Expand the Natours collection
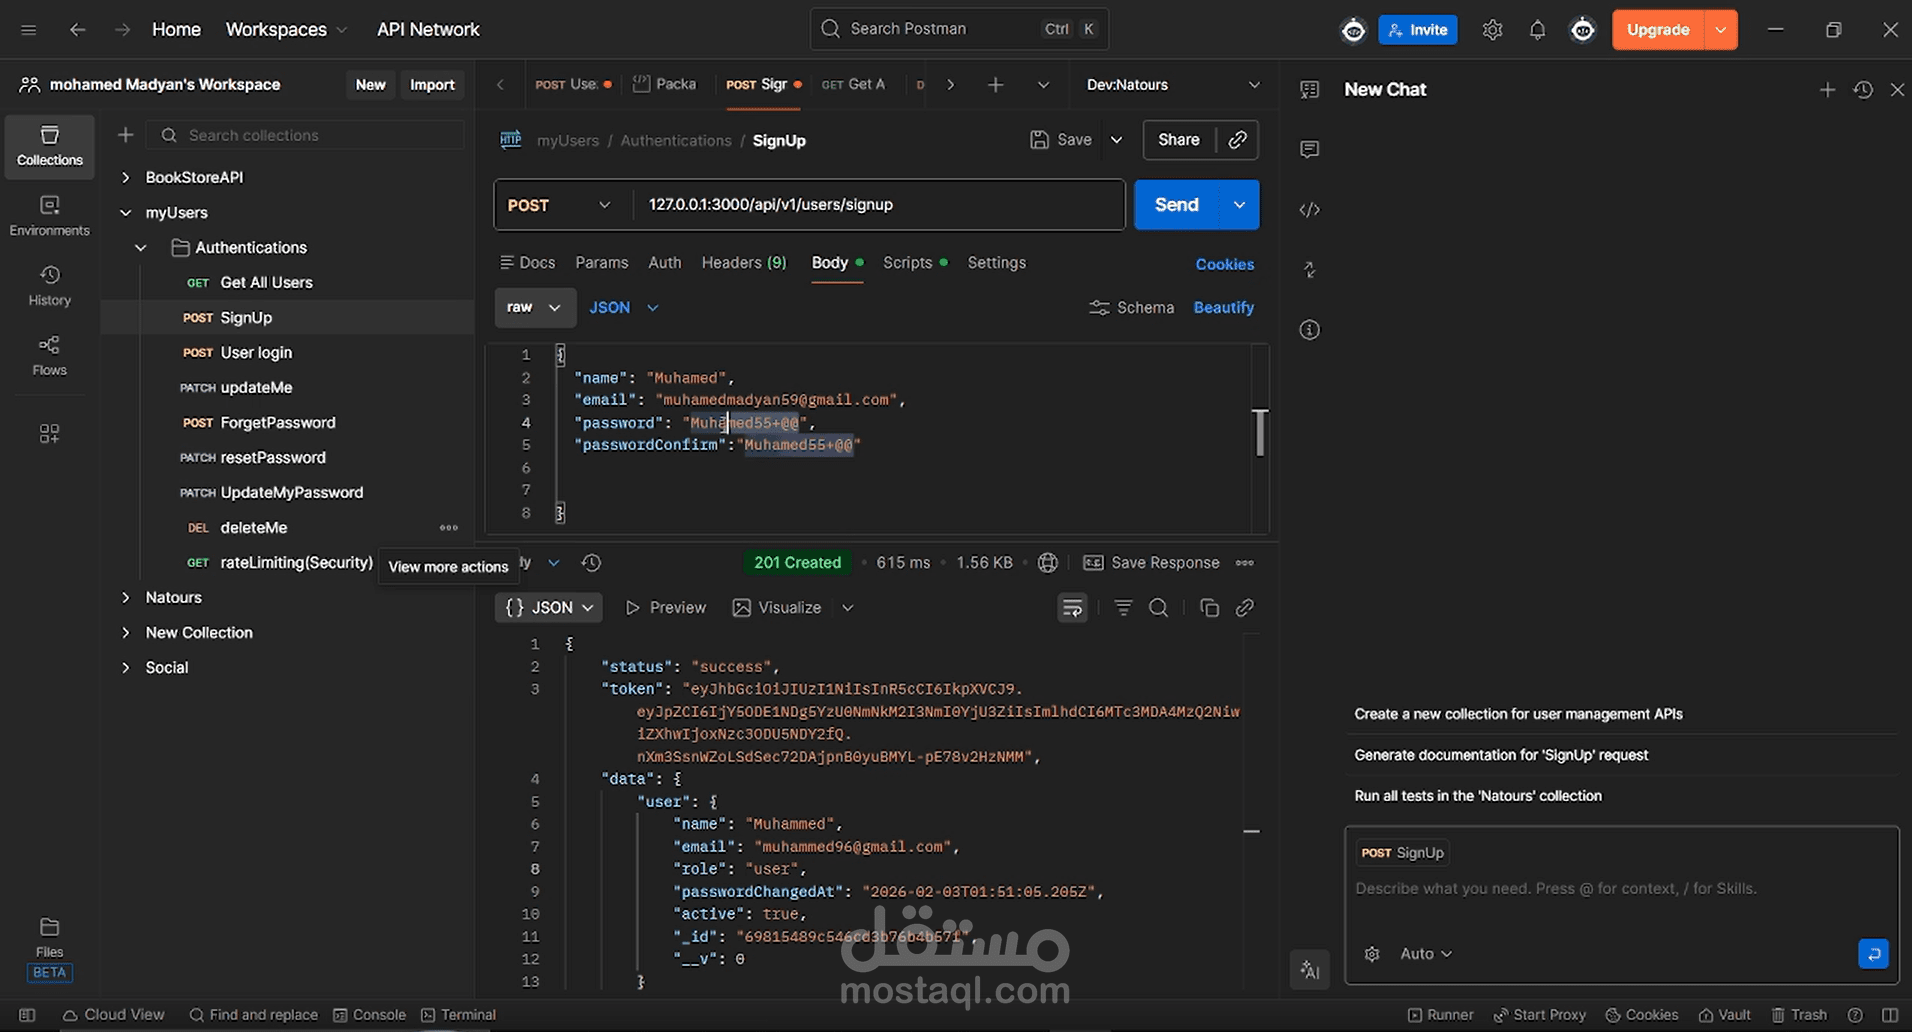Image resolution: width=1912 pixels, height=1032 pixels. tap(125, 598)
